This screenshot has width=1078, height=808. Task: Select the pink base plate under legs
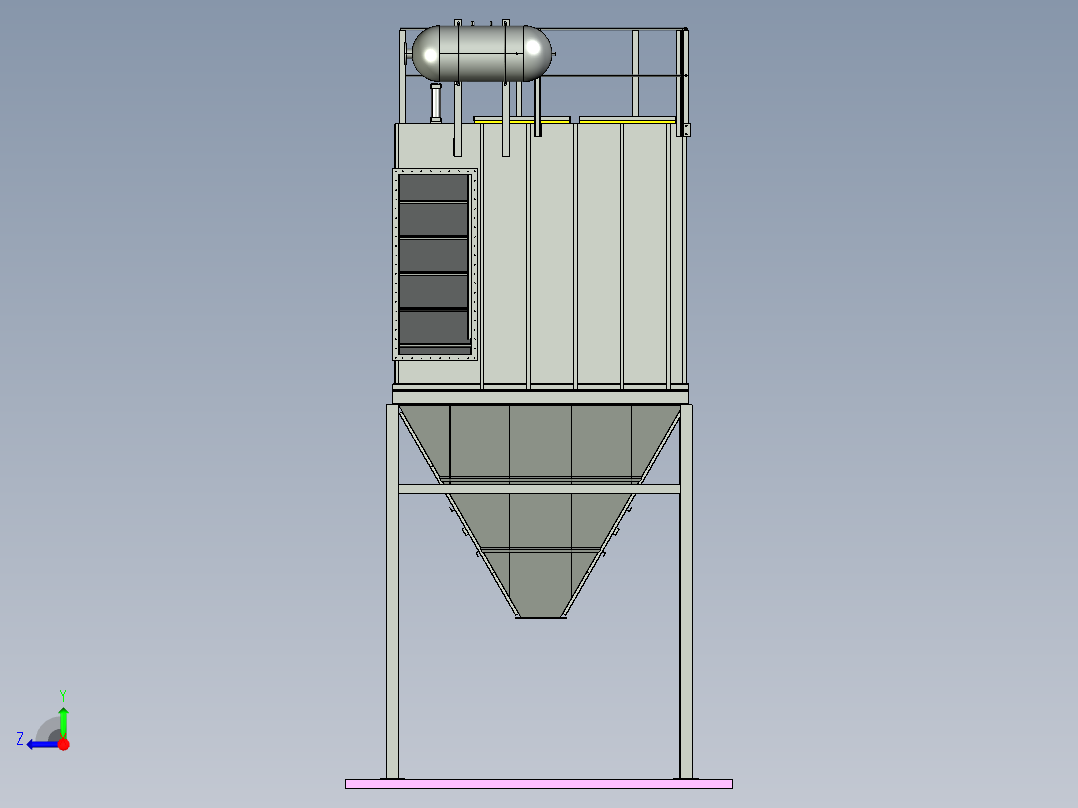pos(539,784)
